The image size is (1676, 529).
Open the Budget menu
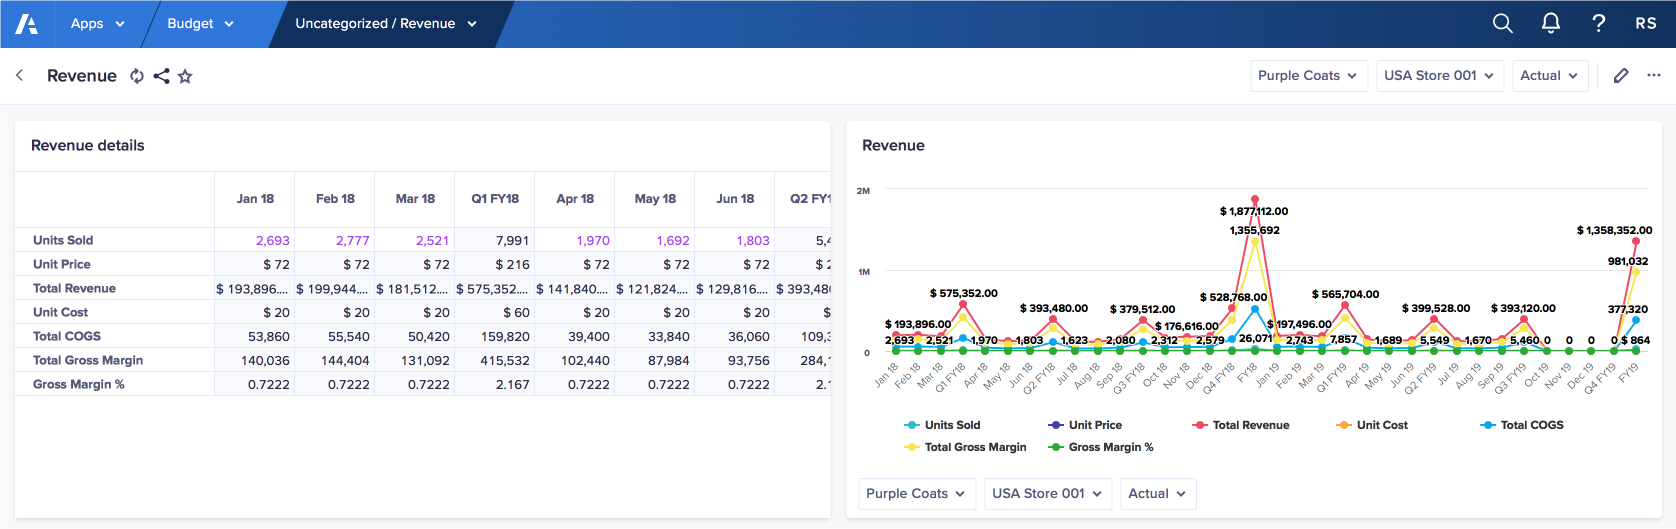(x=200, y=24)
